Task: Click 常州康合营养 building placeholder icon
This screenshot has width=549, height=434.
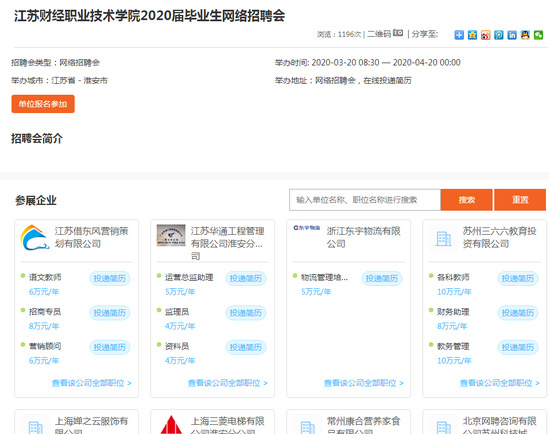Action: (x=307, y=427)
